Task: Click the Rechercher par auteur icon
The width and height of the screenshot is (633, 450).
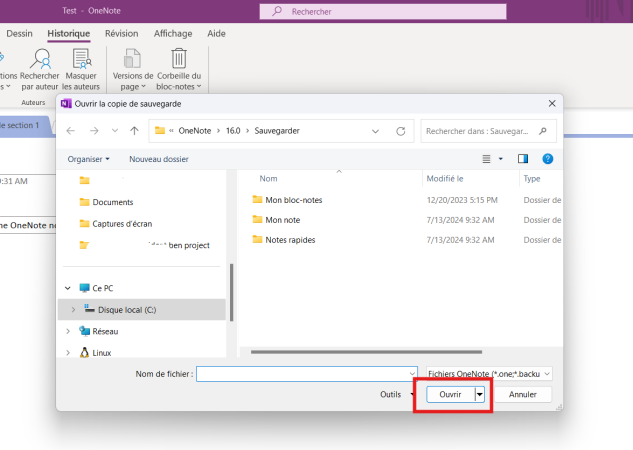Action: pos(40,60)
